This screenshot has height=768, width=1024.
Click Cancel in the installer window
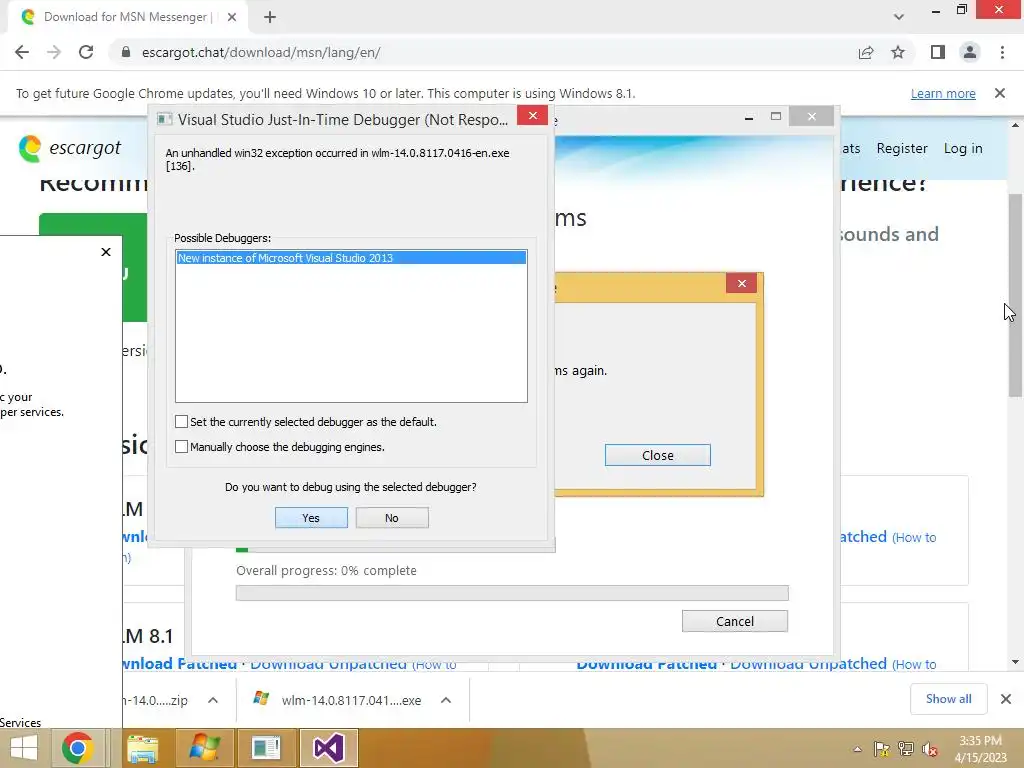(735, 621)
